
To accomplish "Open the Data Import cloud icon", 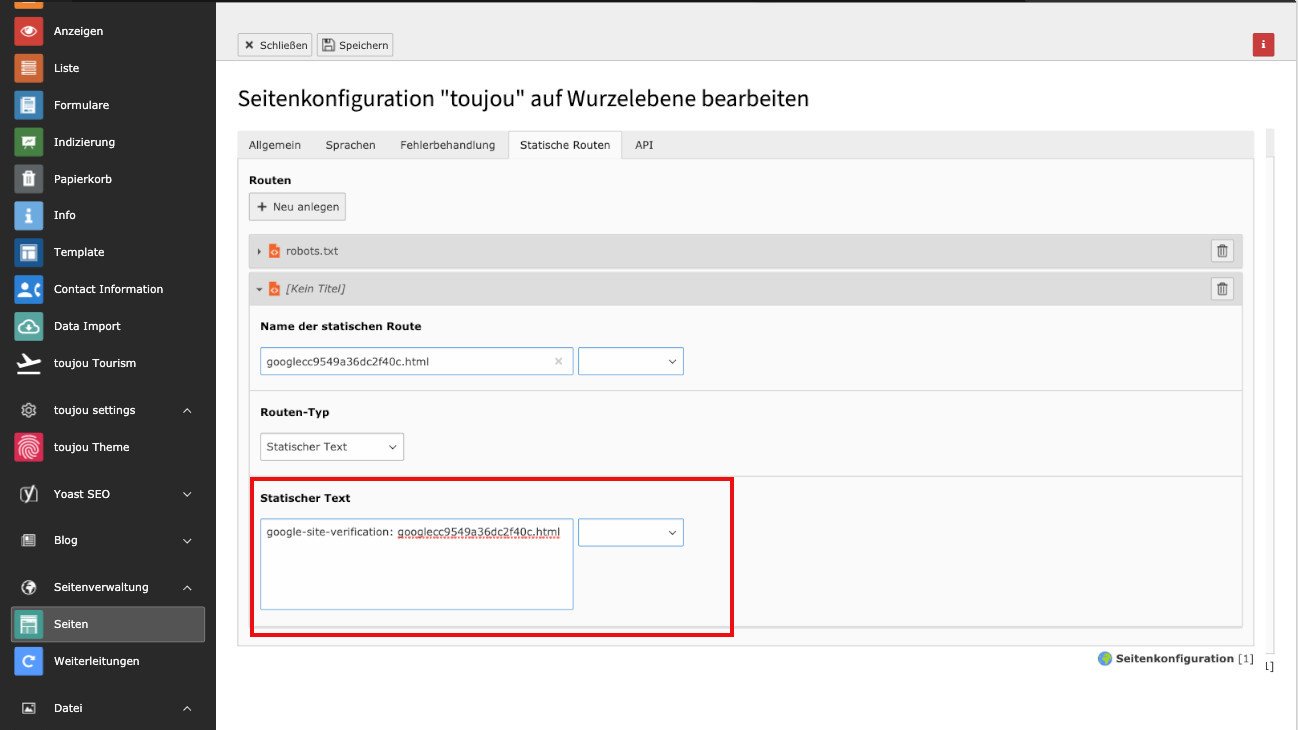I will click(x=29, y=326).
